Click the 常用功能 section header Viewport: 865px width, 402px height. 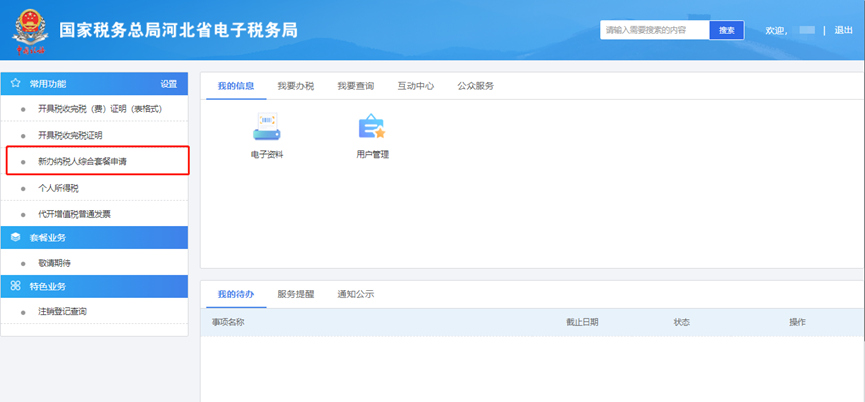point(95,84)
